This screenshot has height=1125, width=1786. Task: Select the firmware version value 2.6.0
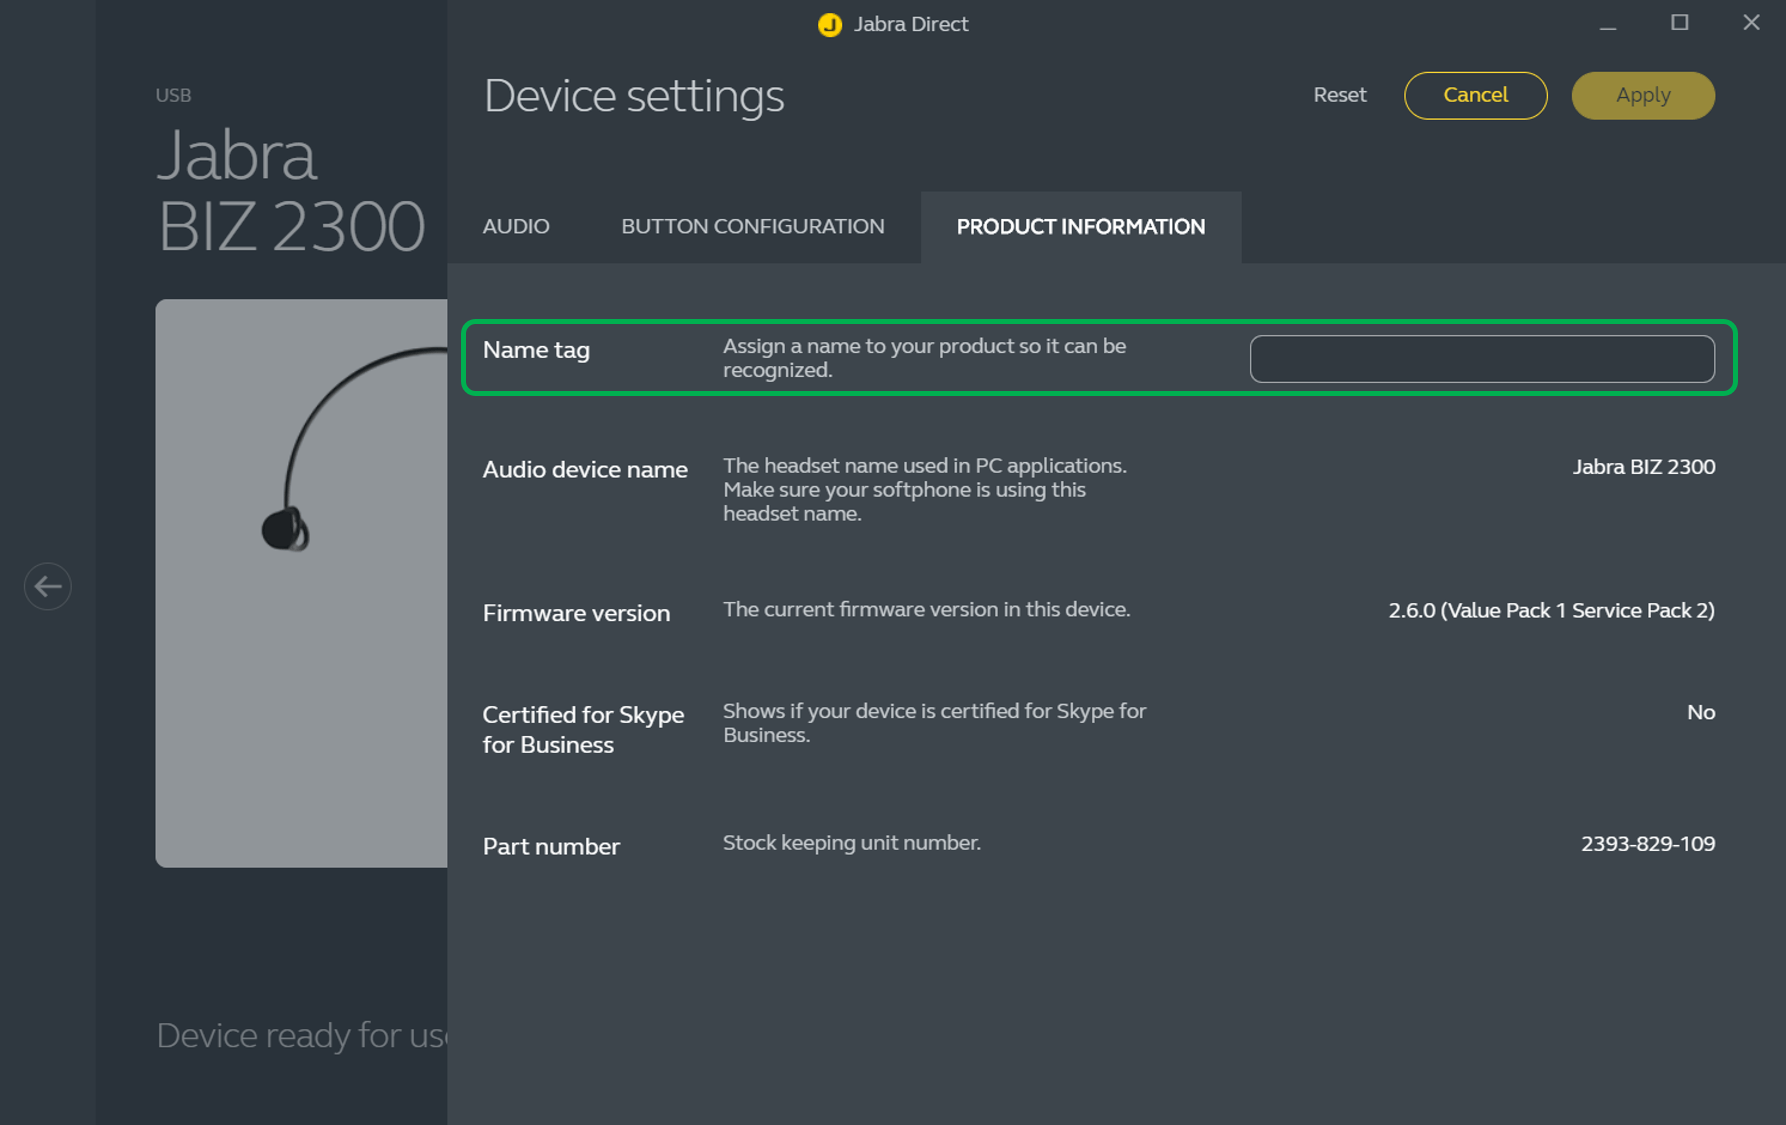(x=1550, y=611)
